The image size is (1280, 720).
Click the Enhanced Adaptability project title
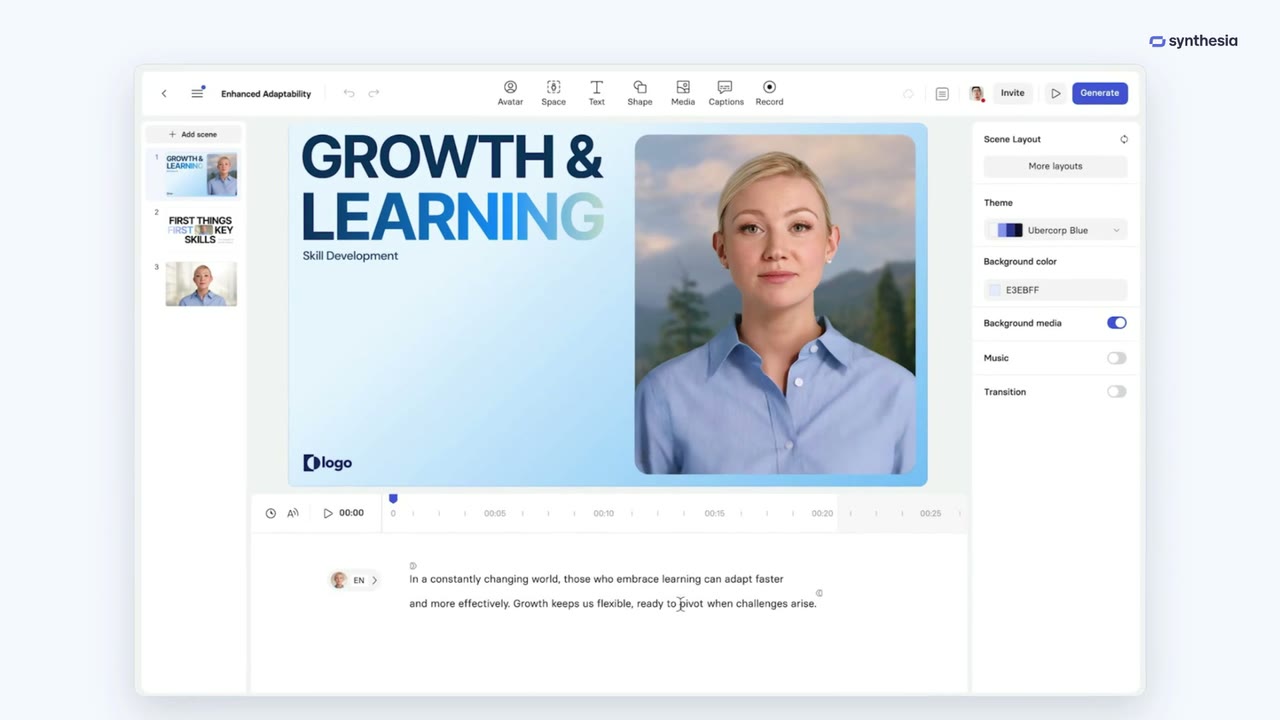pos(266,94)
